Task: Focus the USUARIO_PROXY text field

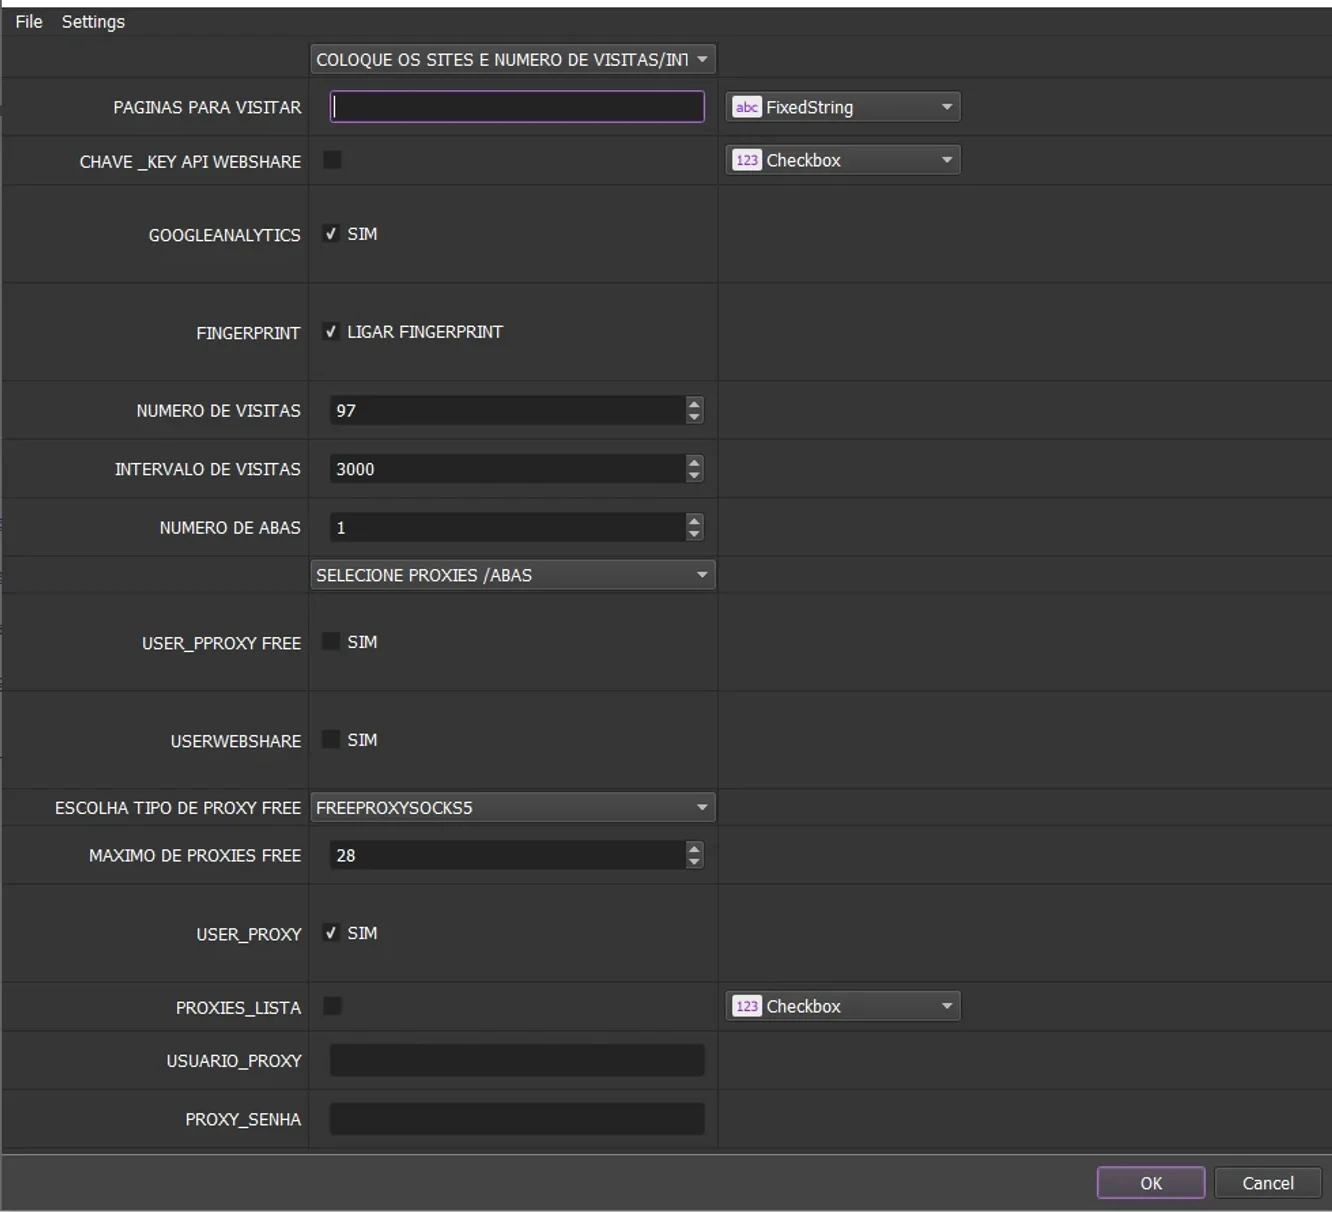Action: [517, 1061]
